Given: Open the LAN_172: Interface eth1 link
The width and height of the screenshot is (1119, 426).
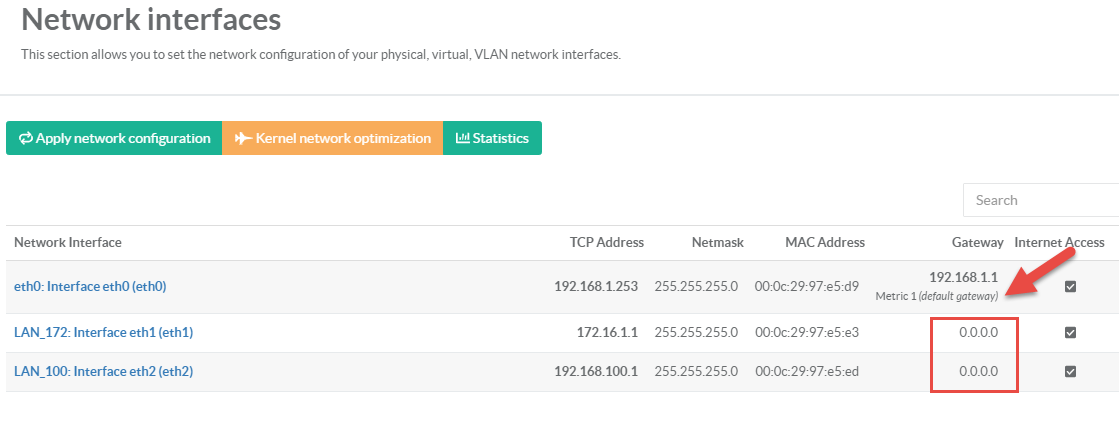Looking at the screenshot, I should (103, 332).
